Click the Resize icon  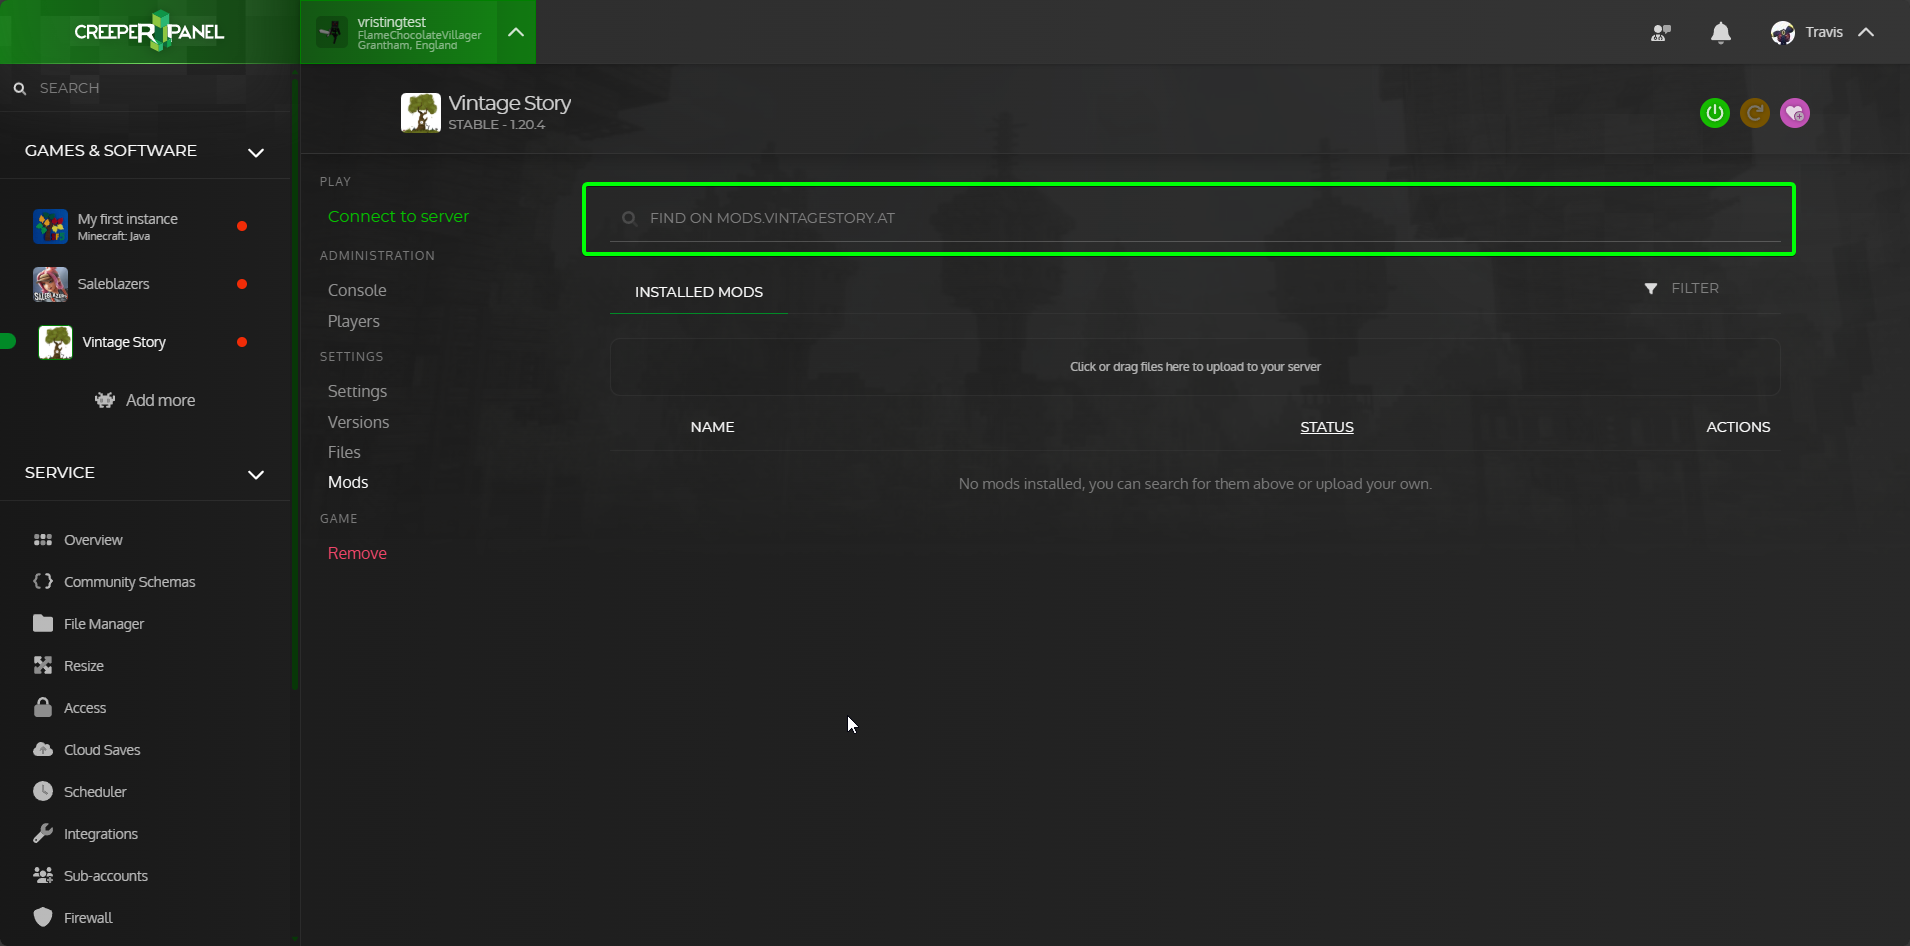[x=43, y=665]
